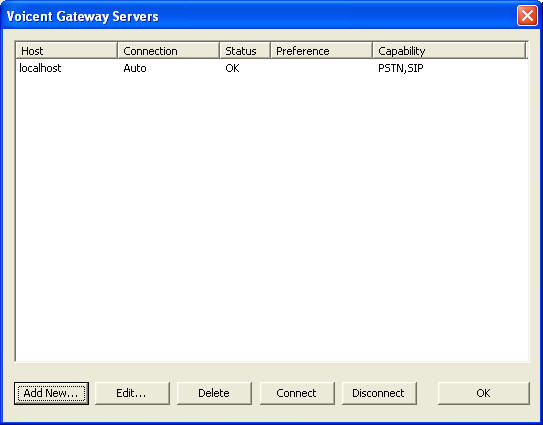Screen dimensions: 543x425
Task: Click the Auto connection value in the row
Action: [135, 68]
